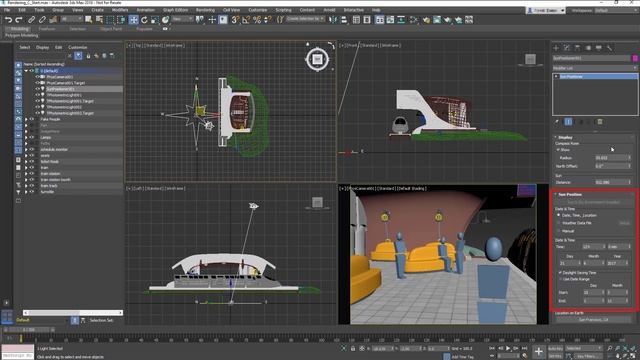Collapse the 0 (default) layer tree

[26, 71]
